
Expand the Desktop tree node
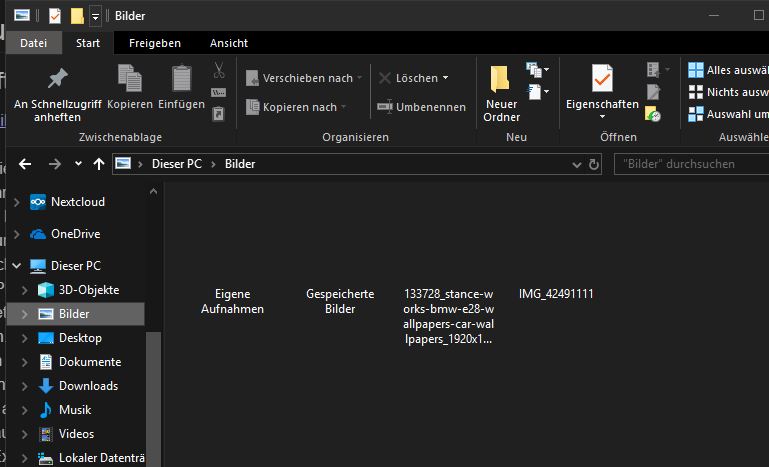coord(25,338)
